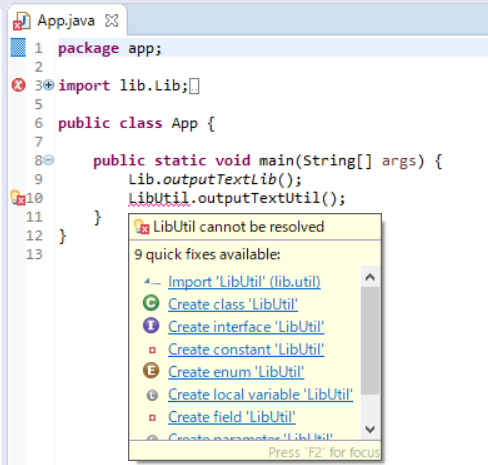Viewport: 488px width, 465px height.
Task: Close the App.java tab
Action: [111, 21]
